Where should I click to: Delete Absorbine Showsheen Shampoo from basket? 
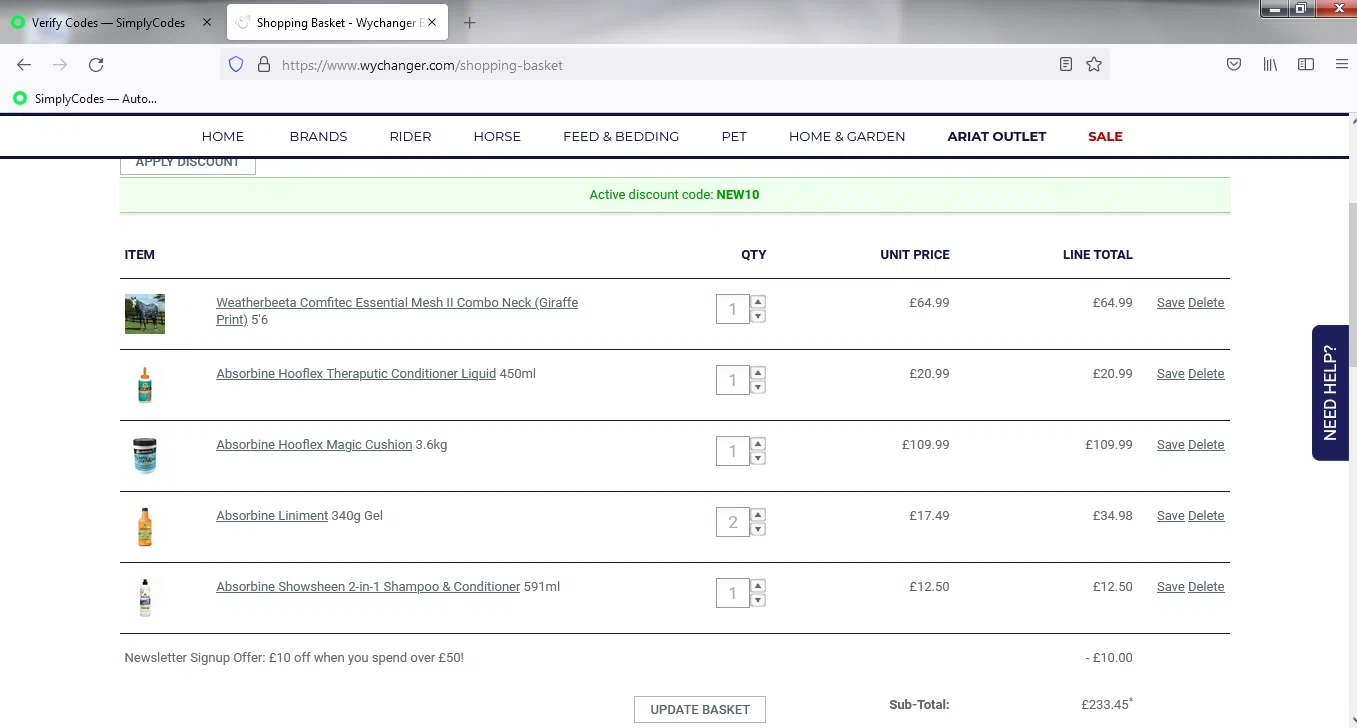[1206, 587]
